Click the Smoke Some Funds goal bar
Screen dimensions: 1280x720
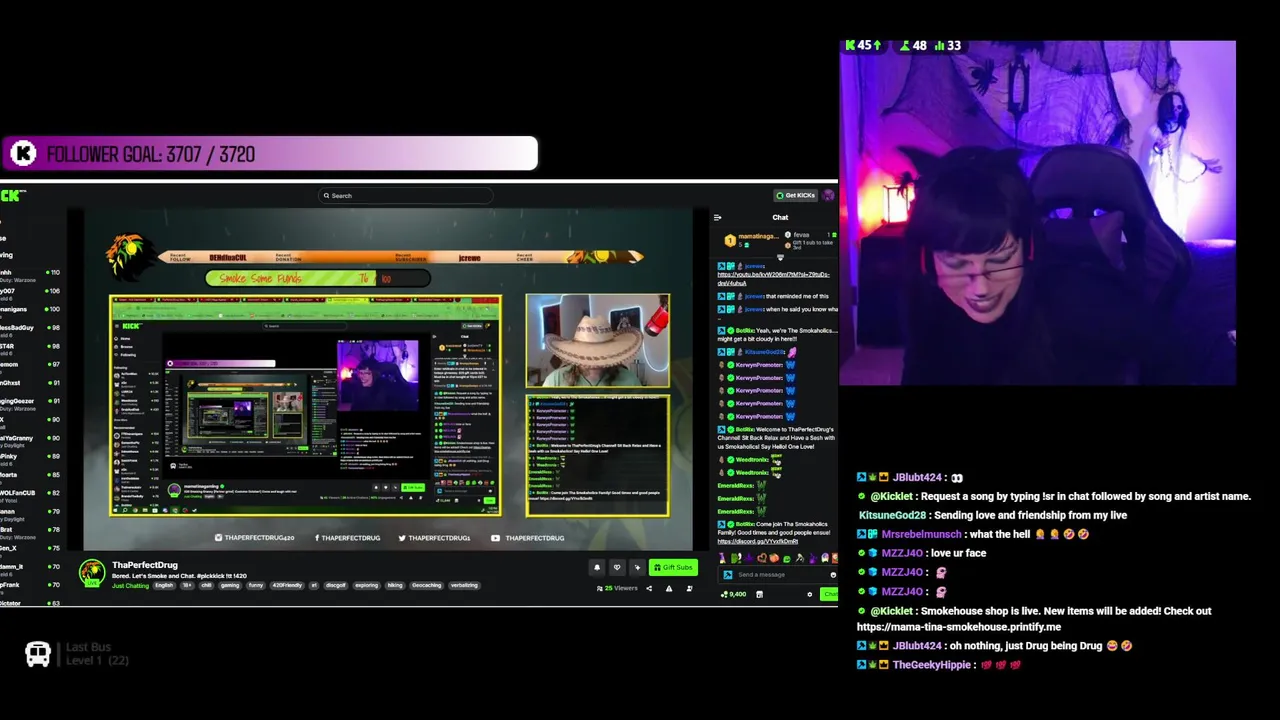click(x=318, y=278)
